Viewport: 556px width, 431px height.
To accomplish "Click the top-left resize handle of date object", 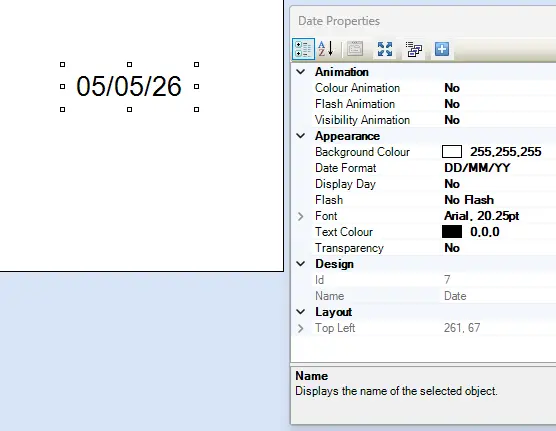I will coord(63,65).
